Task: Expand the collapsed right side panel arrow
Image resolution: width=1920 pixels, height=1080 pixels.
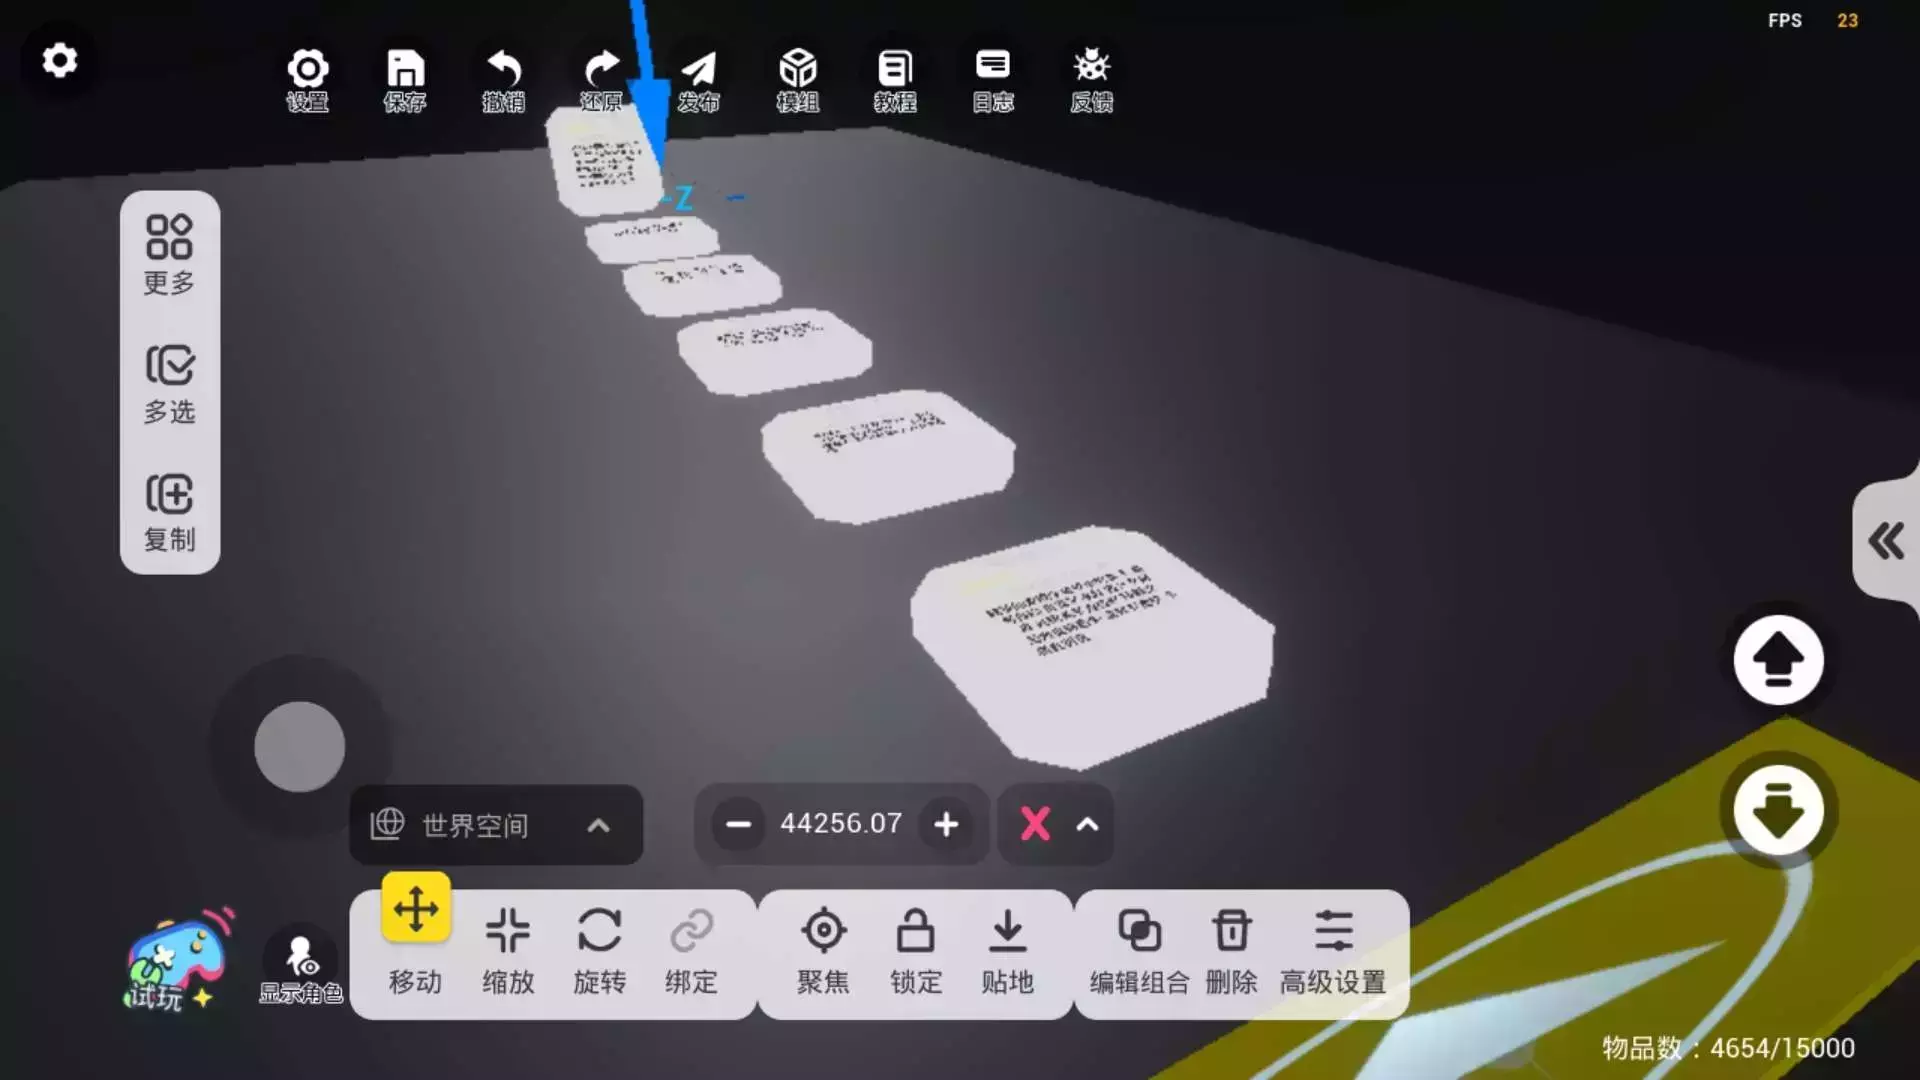Action: tap(1885, 541)
